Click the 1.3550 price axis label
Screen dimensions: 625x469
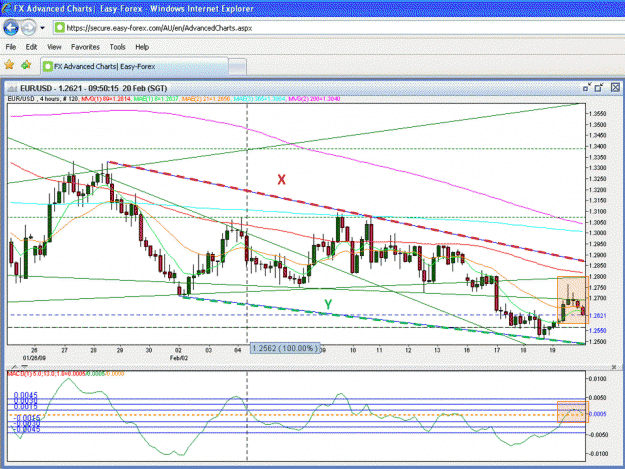[x=597, y=114]
